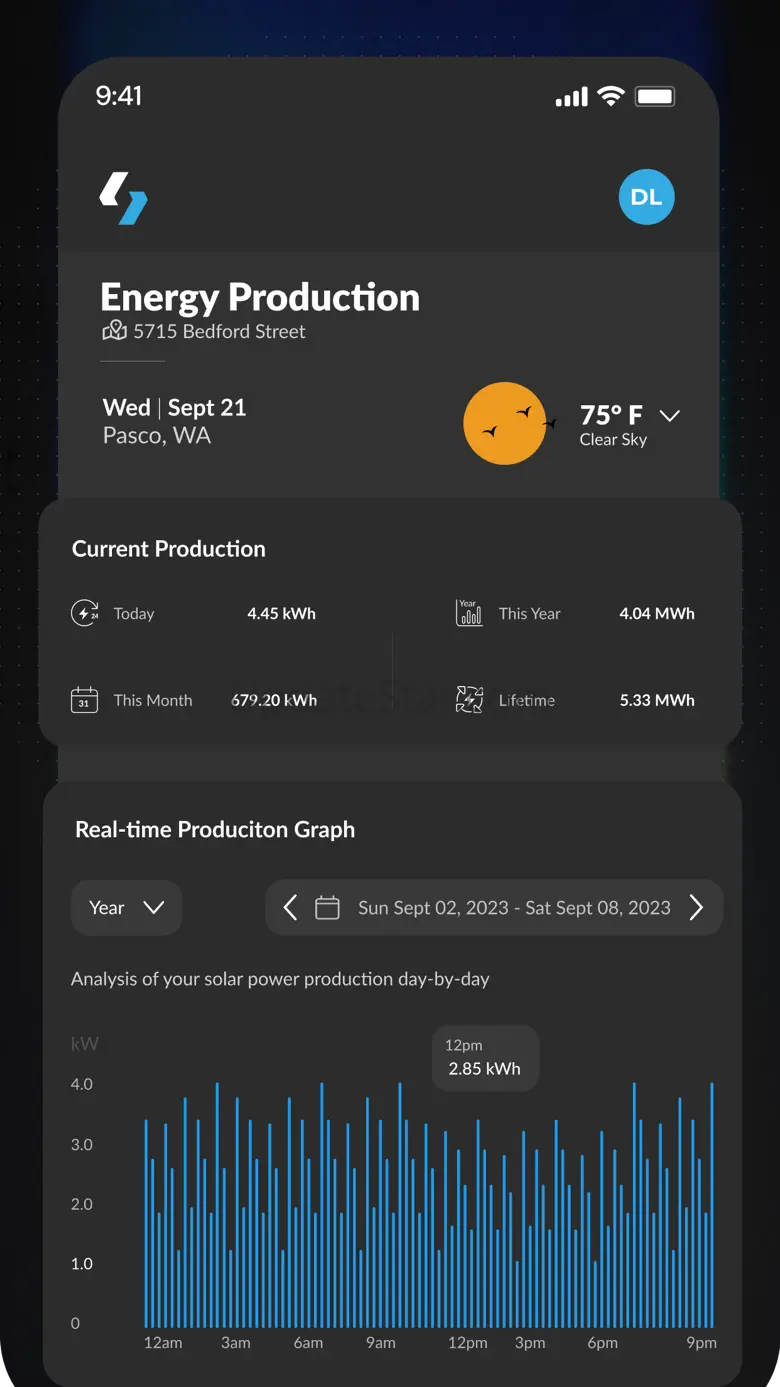Check the Wi-Fi status icon
The width and height of the screenshot is (780, 1387).
pos(610,96)
